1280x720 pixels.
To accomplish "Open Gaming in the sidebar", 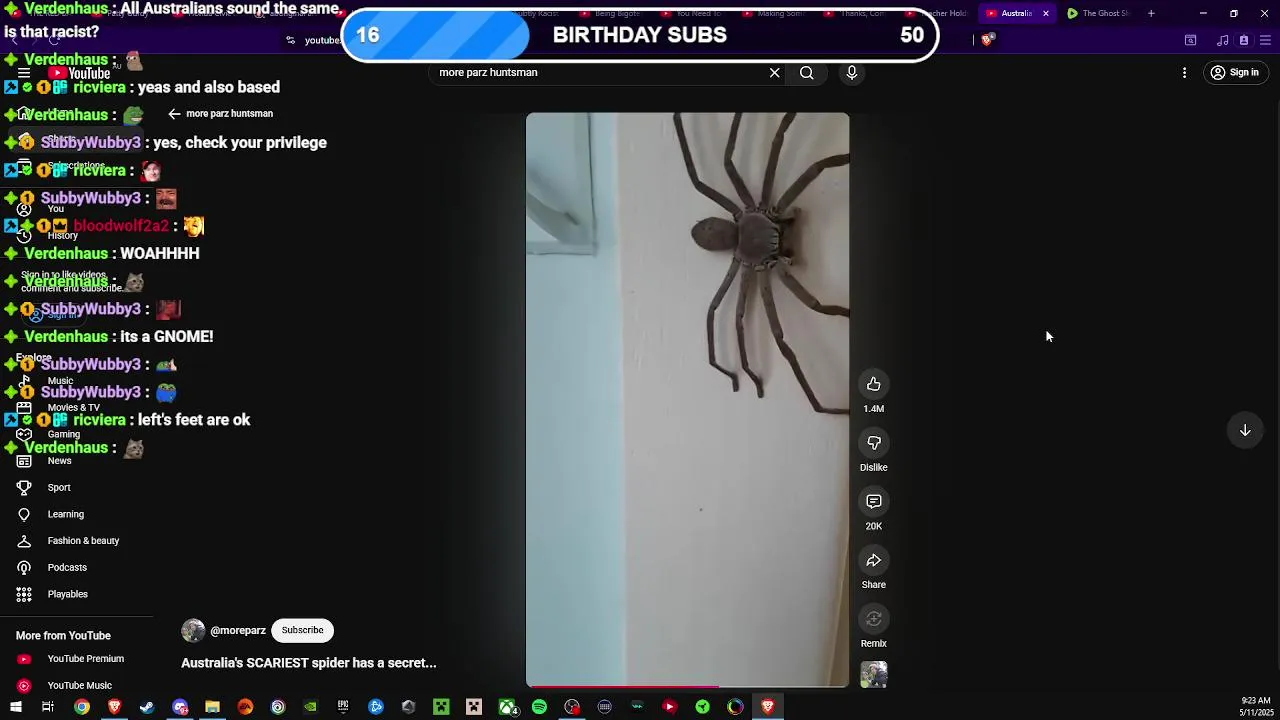I will (63, 434).
